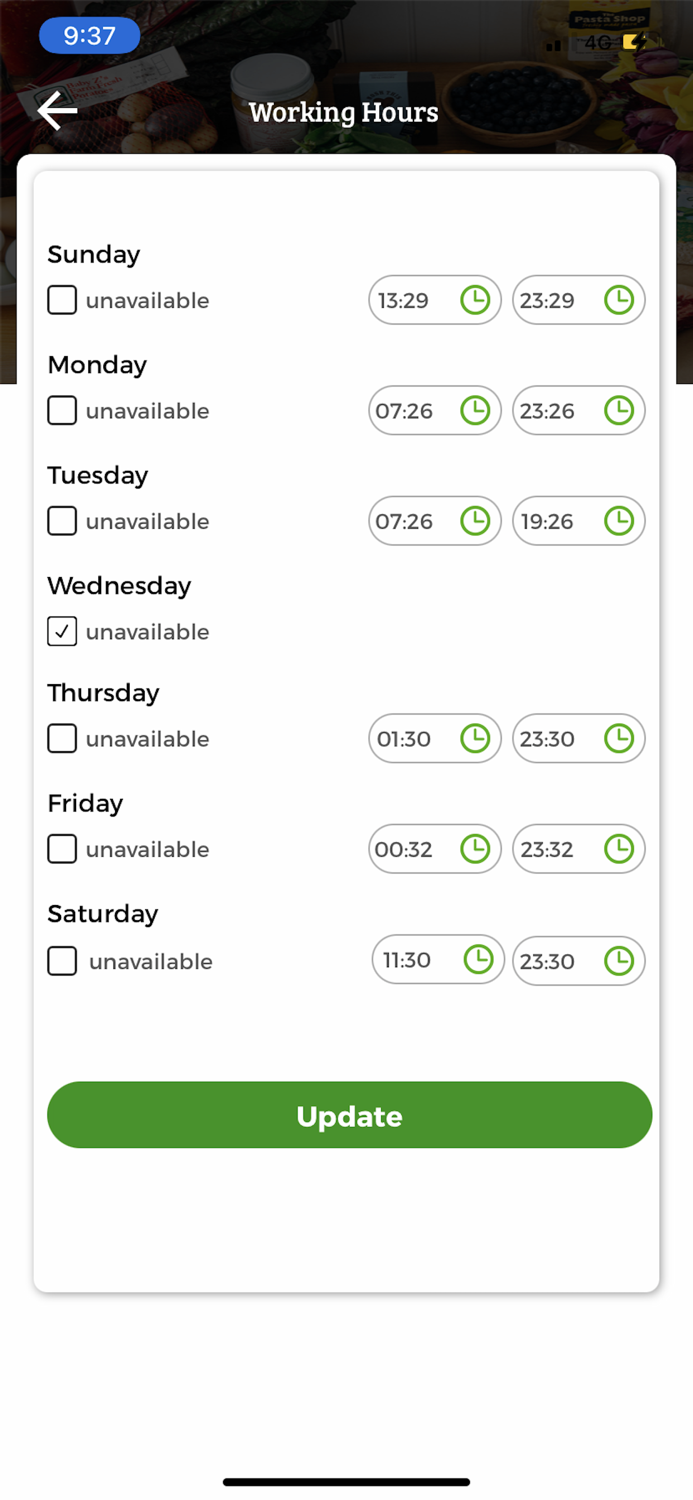Open clock picker for Sunday 23:29 end
Image resolution: width=693 pixels, height=1500 pixels.
(619, 300)
